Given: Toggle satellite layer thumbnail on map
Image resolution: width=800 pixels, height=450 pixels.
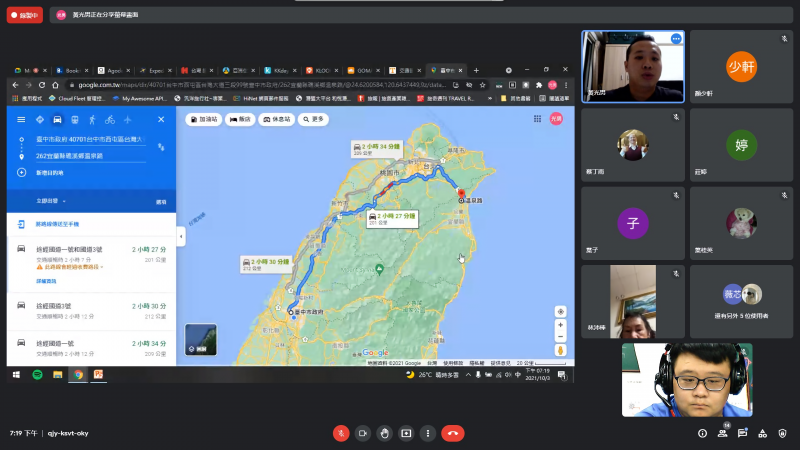Looking at the screenshot, I should tap(200, 340).
